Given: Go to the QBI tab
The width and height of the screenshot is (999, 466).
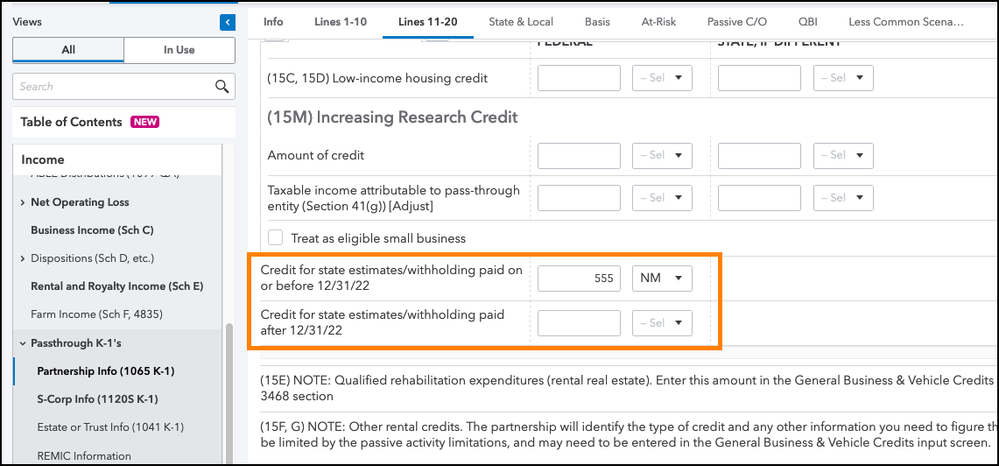Looking at the screenshot, I should pos(807,21).
